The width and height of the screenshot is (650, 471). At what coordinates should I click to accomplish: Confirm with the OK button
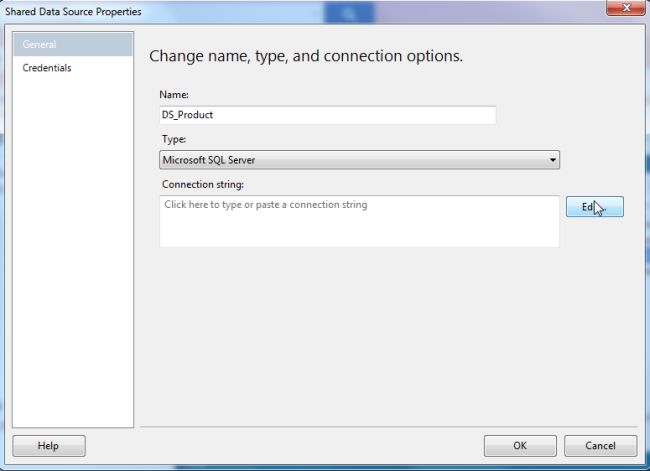(x=520, y=446)
